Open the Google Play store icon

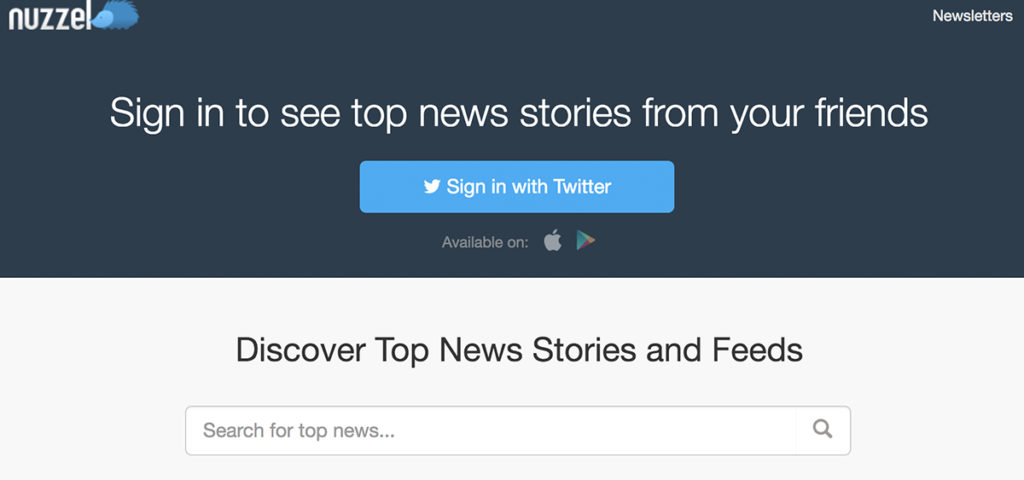coord(586,241)
